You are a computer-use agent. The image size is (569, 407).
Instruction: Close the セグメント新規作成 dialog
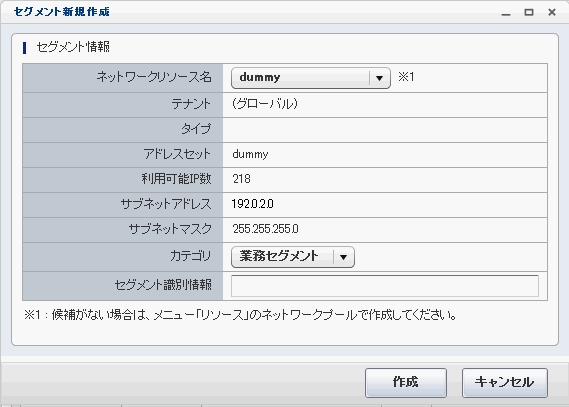(x=552, y=12)
